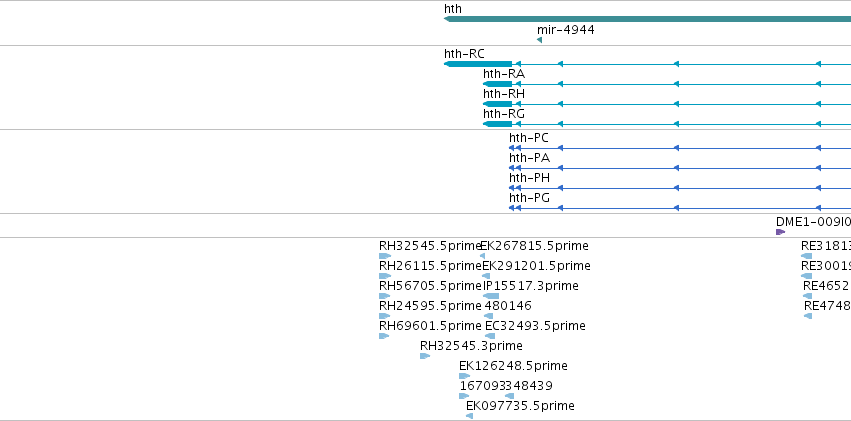
Task: Click the hth-RA transcript exon block
Action: pos(497,84)
